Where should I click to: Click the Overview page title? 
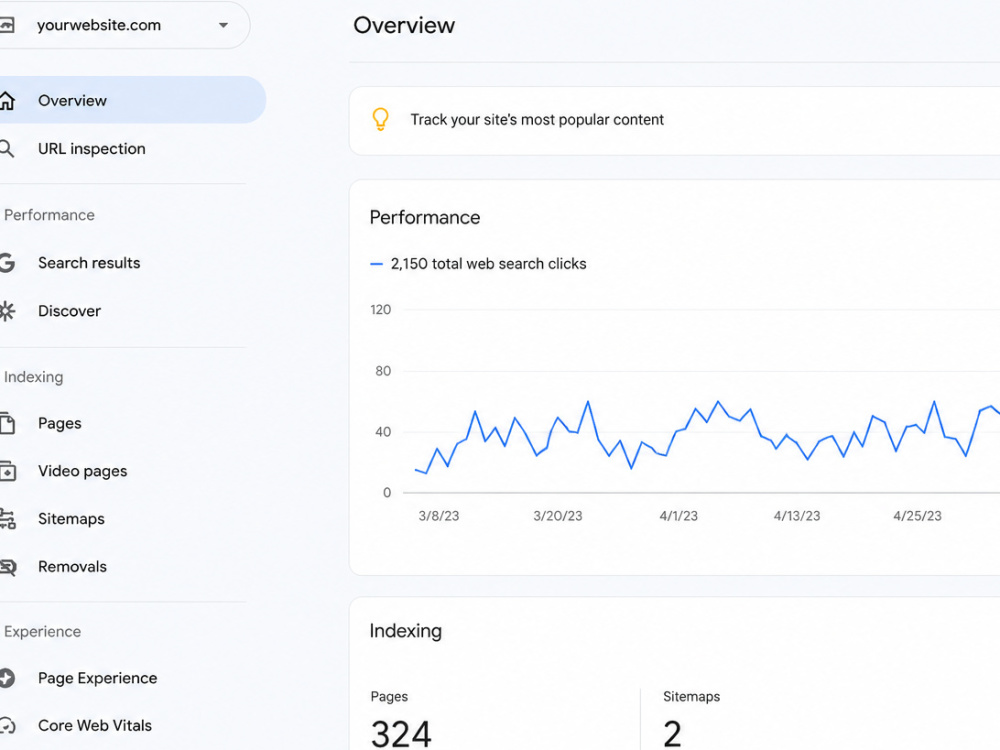404,26
